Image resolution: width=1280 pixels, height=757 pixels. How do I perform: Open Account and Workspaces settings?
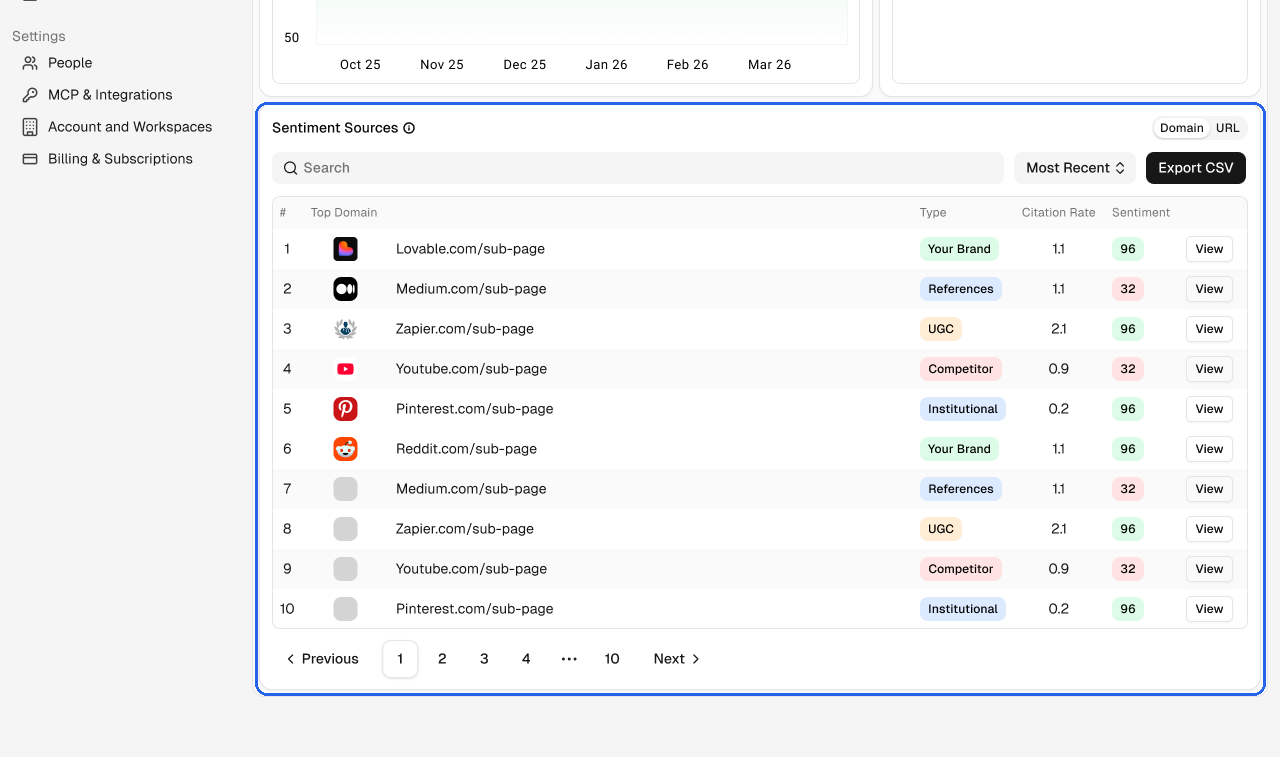click(x=130, y=127)
